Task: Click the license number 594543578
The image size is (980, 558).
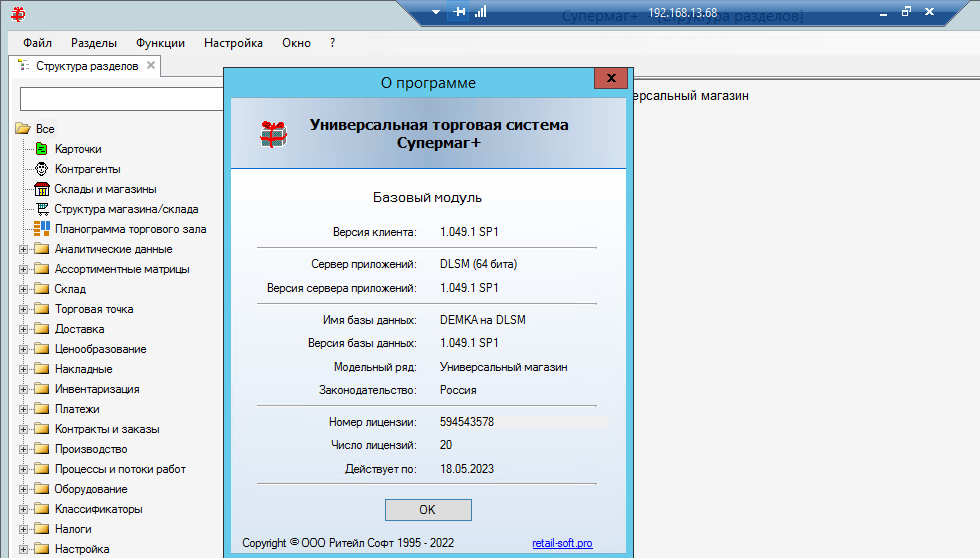Action: click(x=467, y=422)
